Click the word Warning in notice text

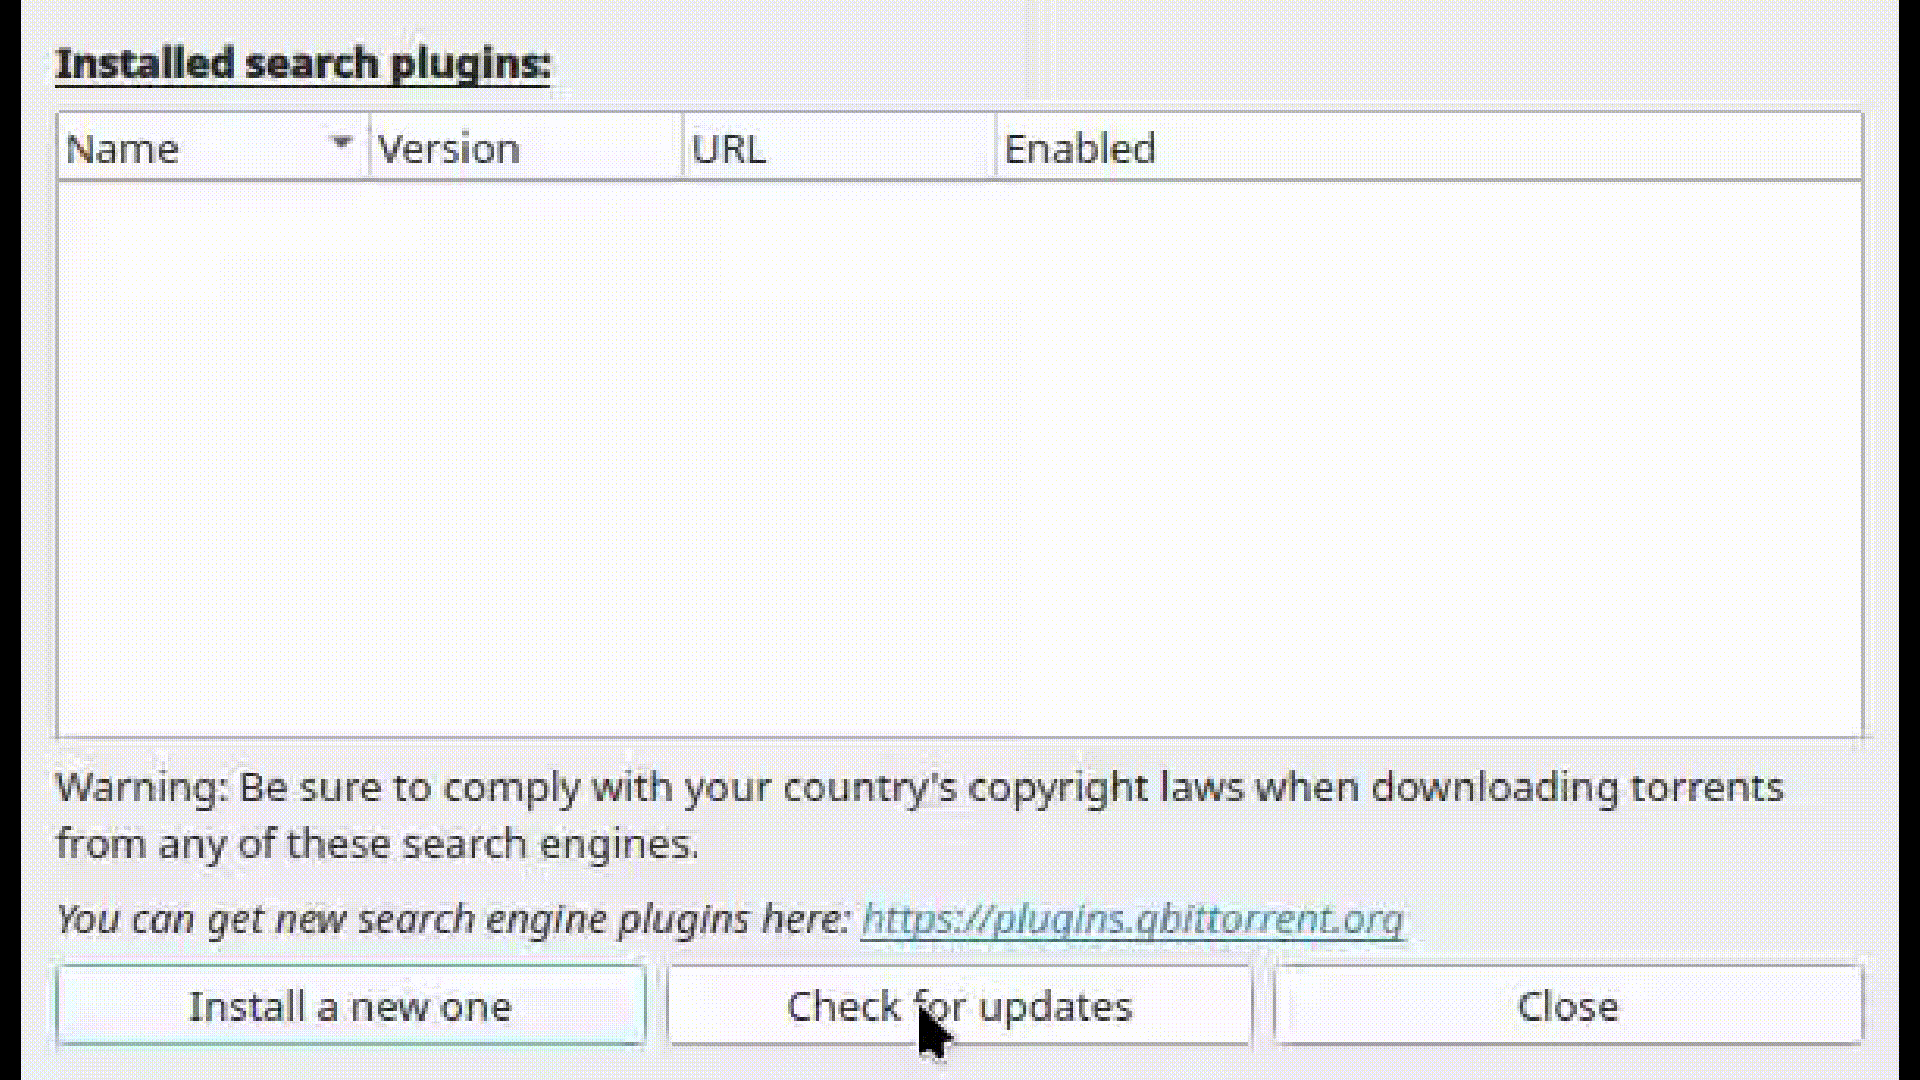coord(138,788)
